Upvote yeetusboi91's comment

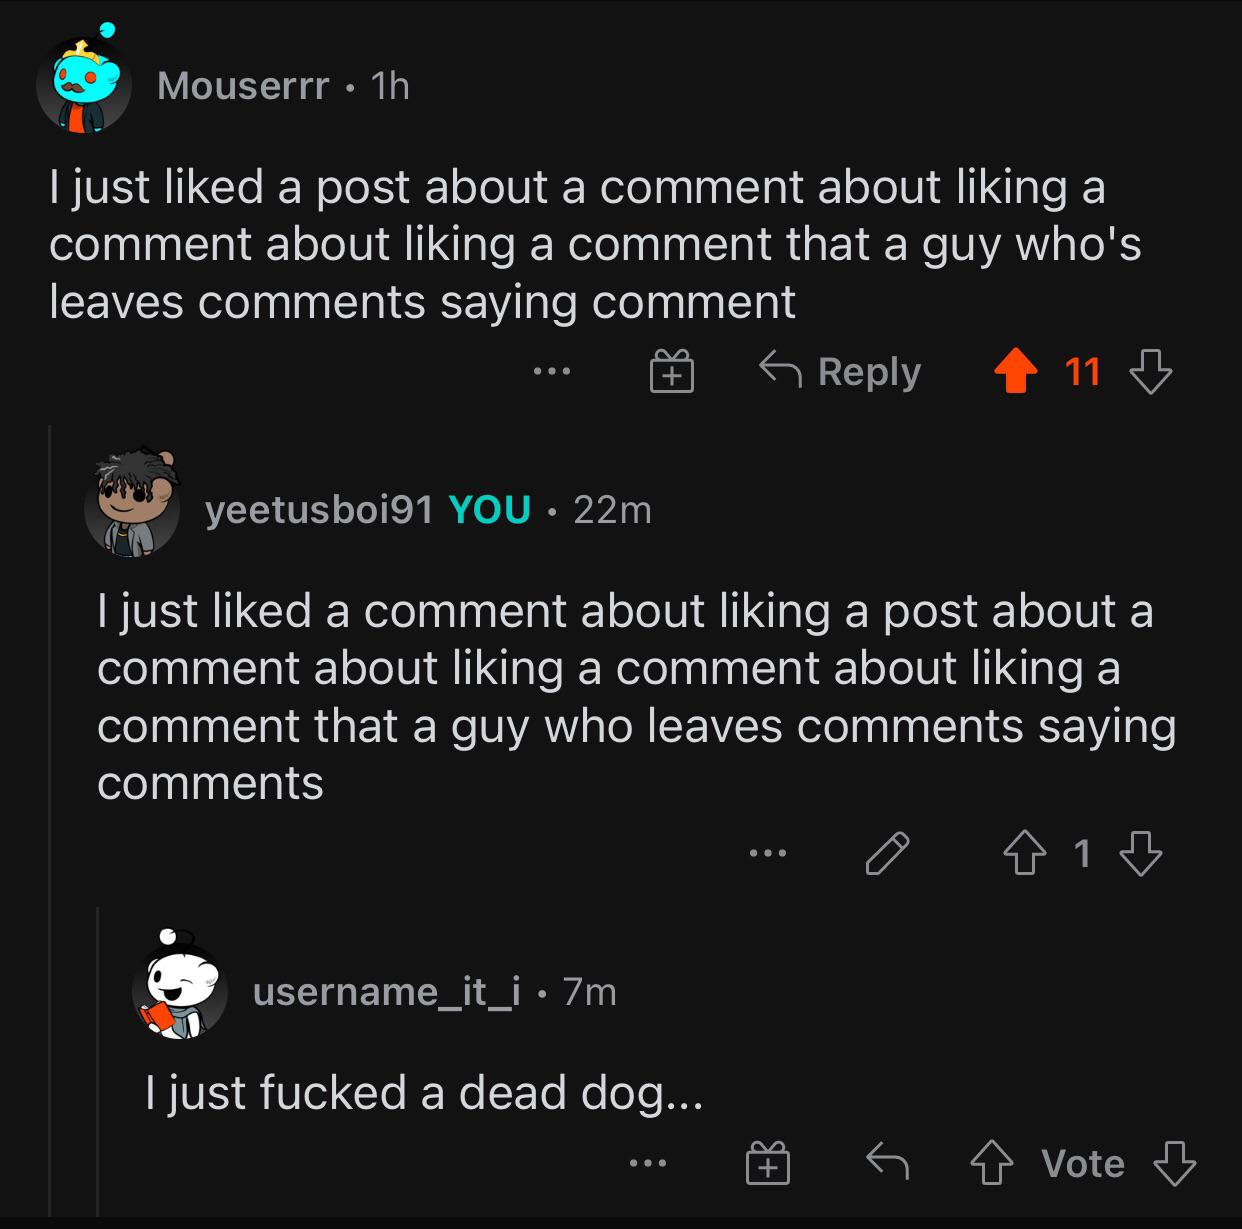1023,853
